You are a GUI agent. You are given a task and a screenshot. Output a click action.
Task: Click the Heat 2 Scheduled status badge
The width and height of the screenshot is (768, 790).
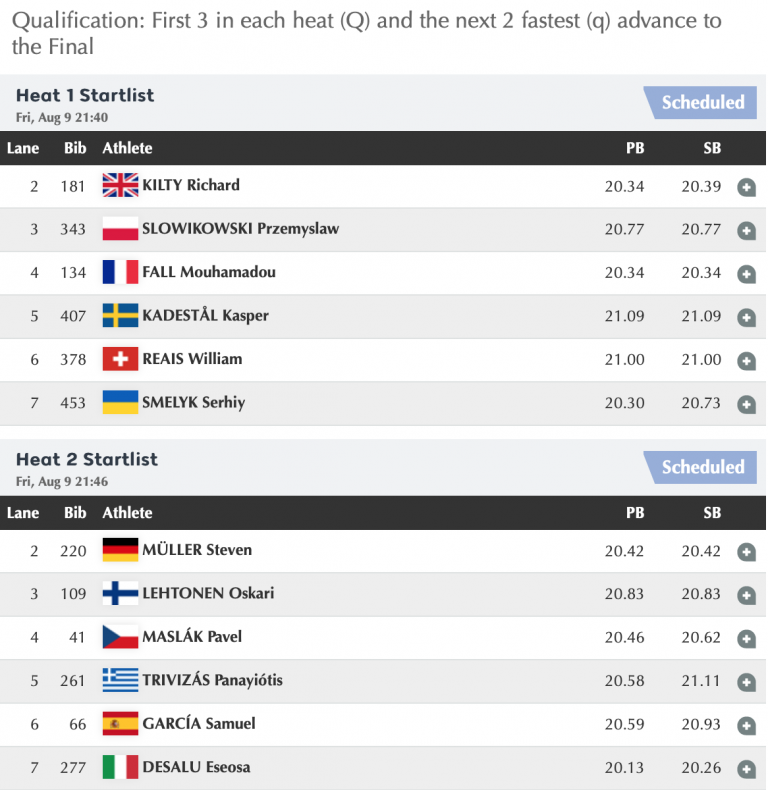[x=701, y=467]
